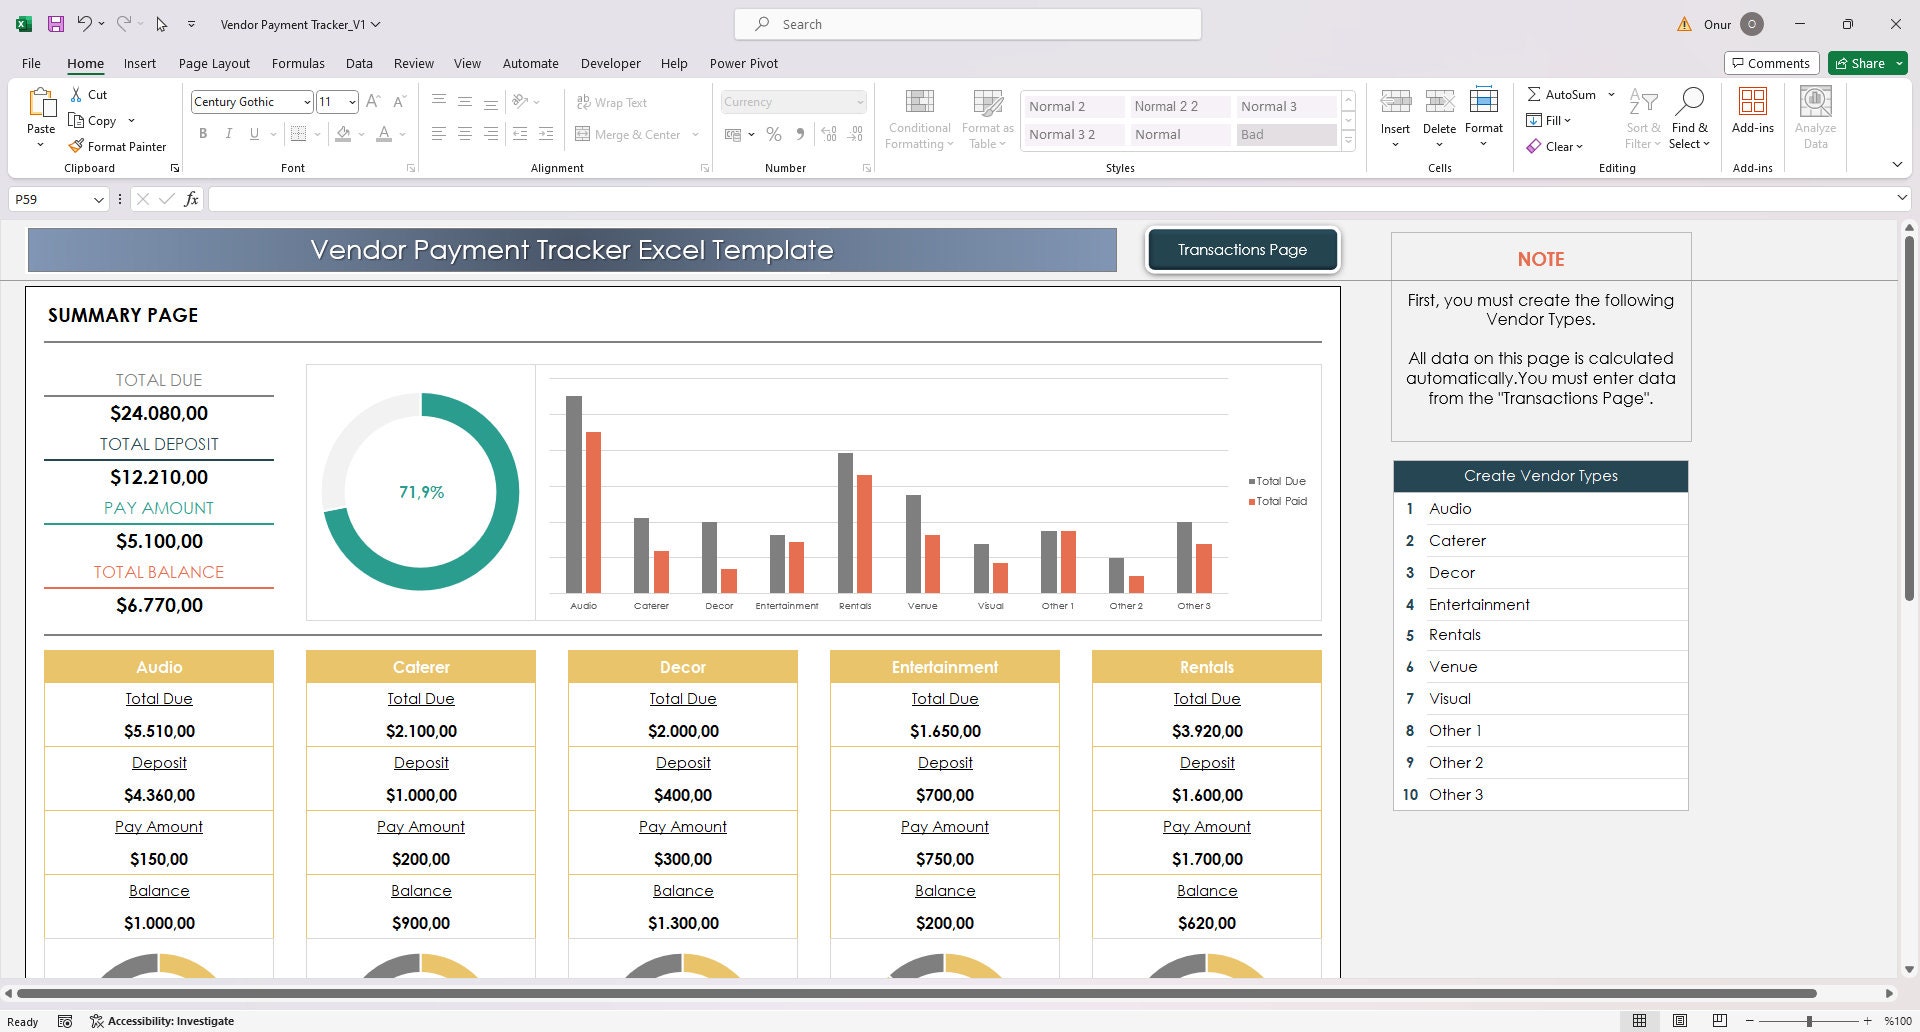
Task: Click the zoom slider handle
Action: [x=1809, y=1021]
